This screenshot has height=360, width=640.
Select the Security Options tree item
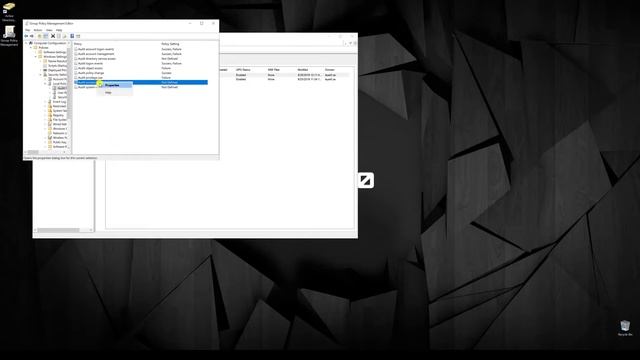coord(60,97)
